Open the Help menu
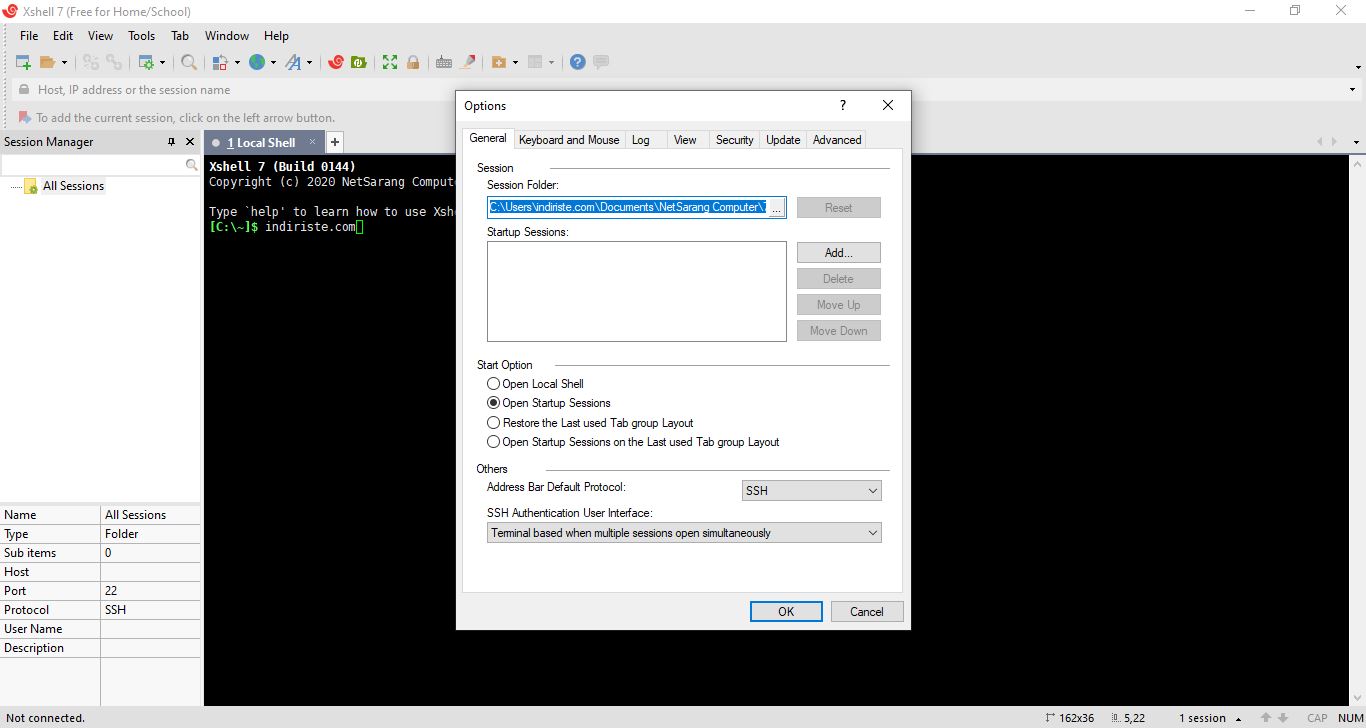The image size is (1366, 728). click(276, 36)
